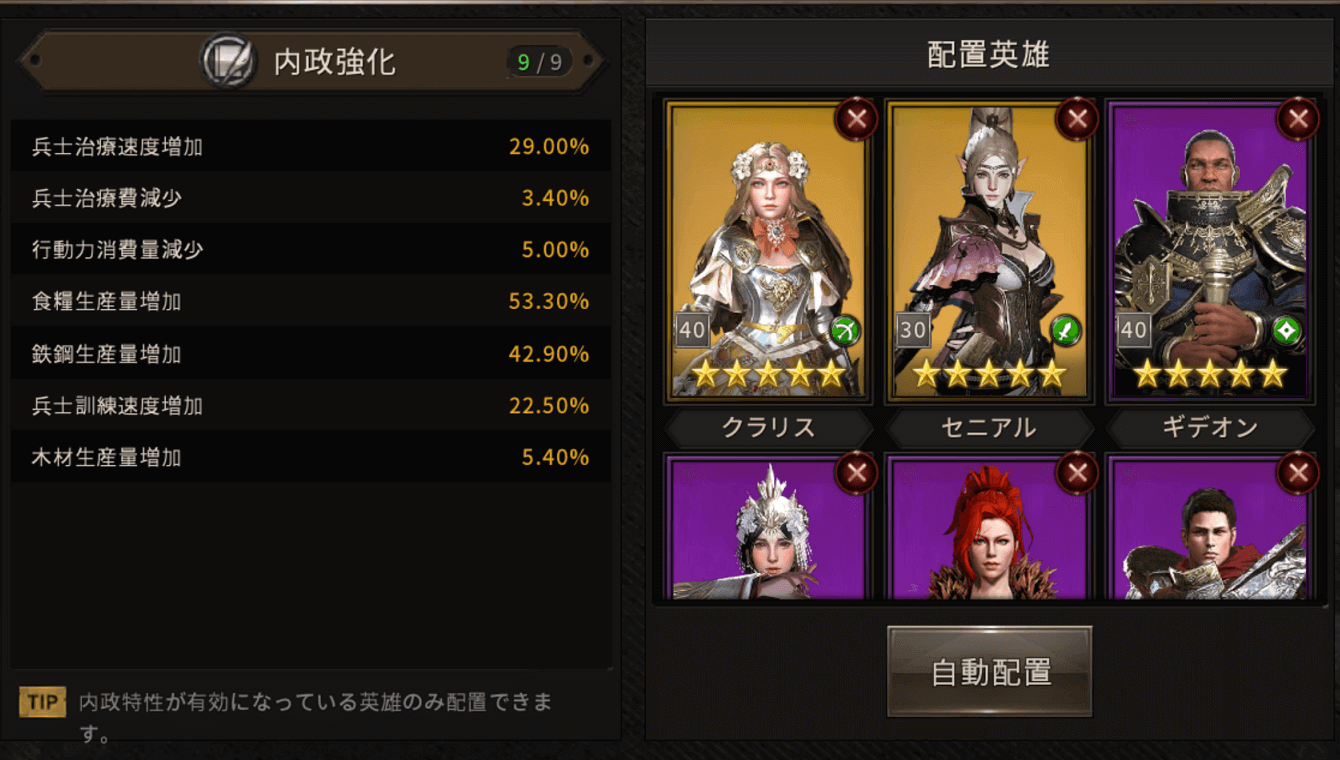Image resolution: width=1340 pixels, height=760 pixels.
Task: Click the 内政強化 quill header icon
Action: (x=228, y=62)
